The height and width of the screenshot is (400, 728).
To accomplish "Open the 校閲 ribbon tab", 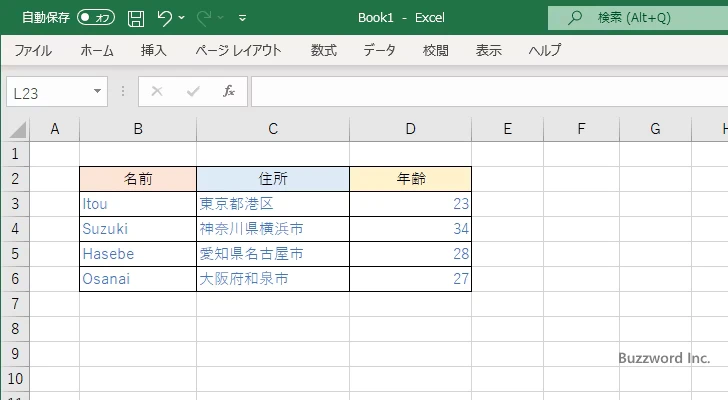I will [x=436, y=50].
